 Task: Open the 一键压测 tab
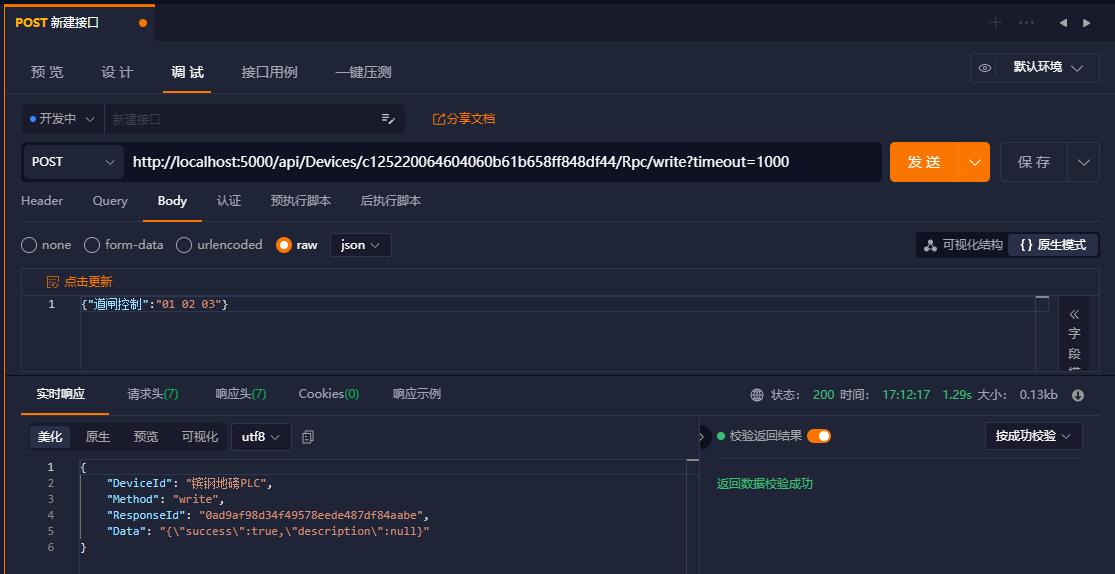(x=363, y=72)
